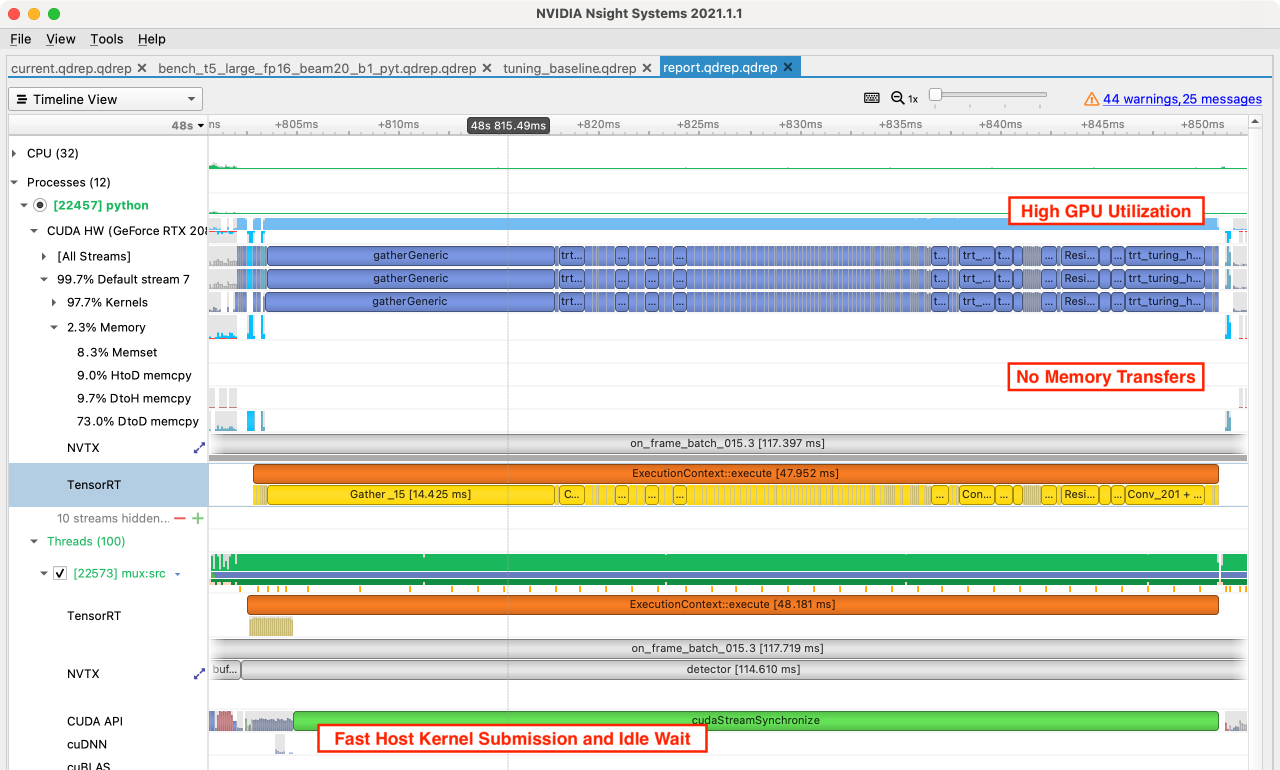The height and width of the screenshot is (770, 1280).
Task: Select the report.qdrep.qdrep tab
Action: (x=720, y=68)
